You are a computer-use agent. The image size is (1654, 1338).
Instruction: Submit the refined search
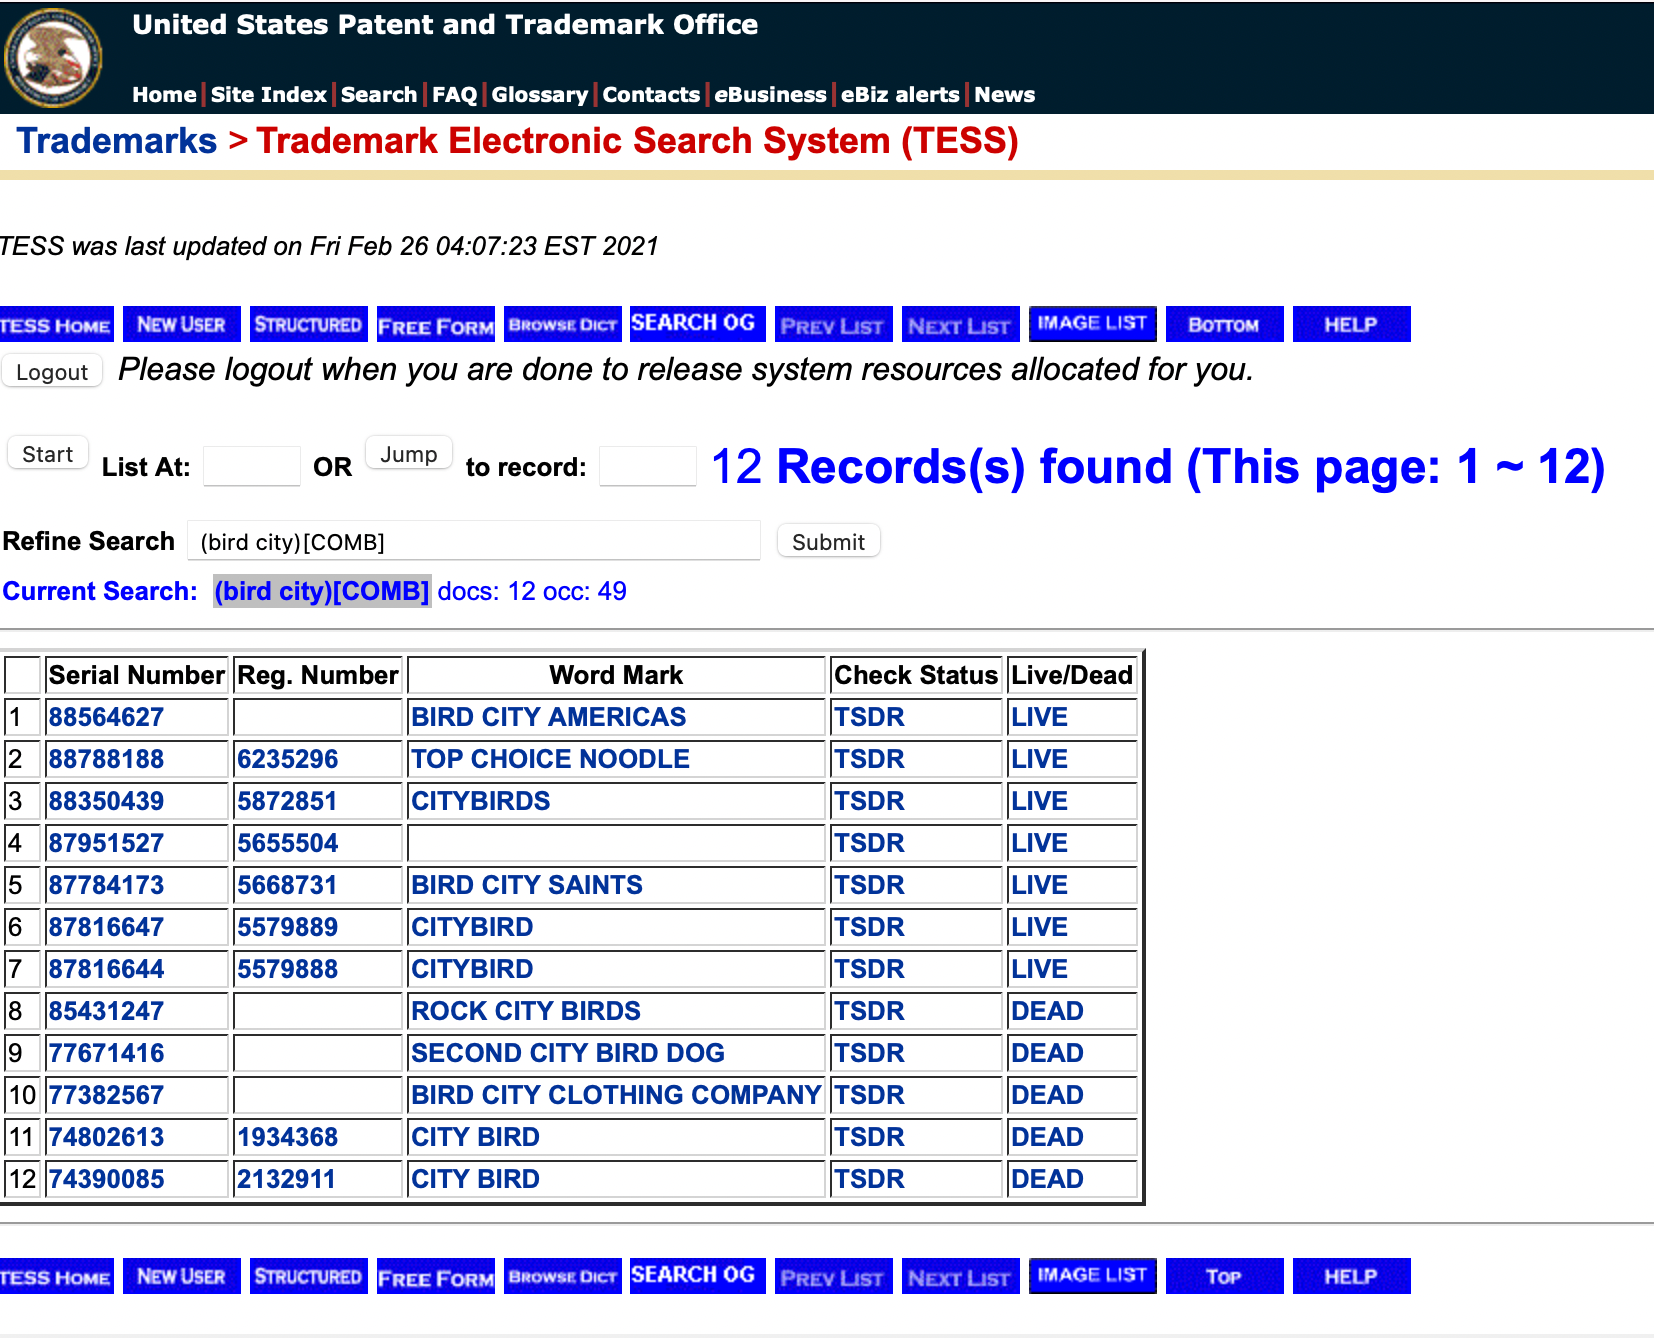coord(829,542)
